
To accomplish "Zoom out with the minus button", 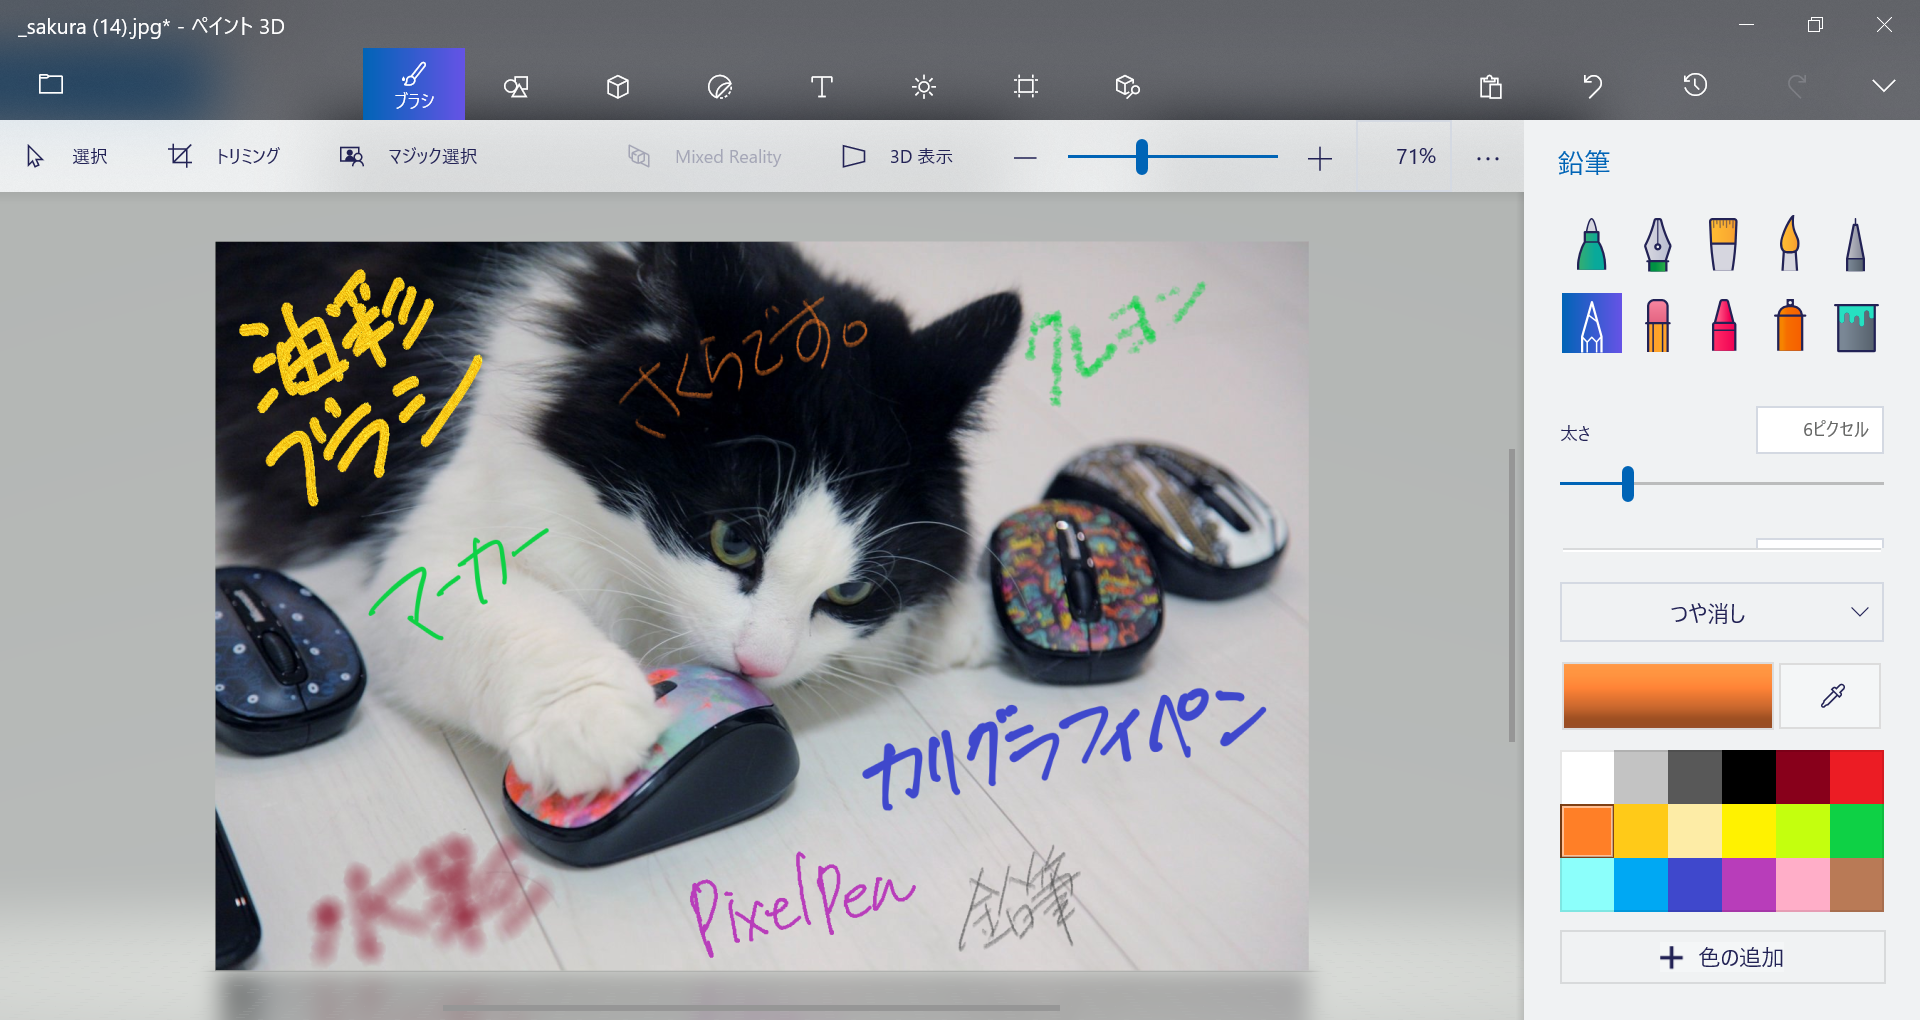I will (x=1025, y=158).
